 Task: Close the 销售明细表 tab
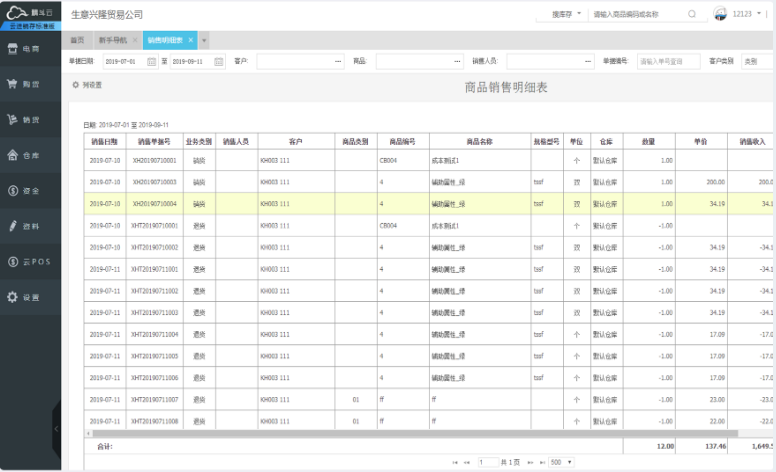(x=191, y=40)
